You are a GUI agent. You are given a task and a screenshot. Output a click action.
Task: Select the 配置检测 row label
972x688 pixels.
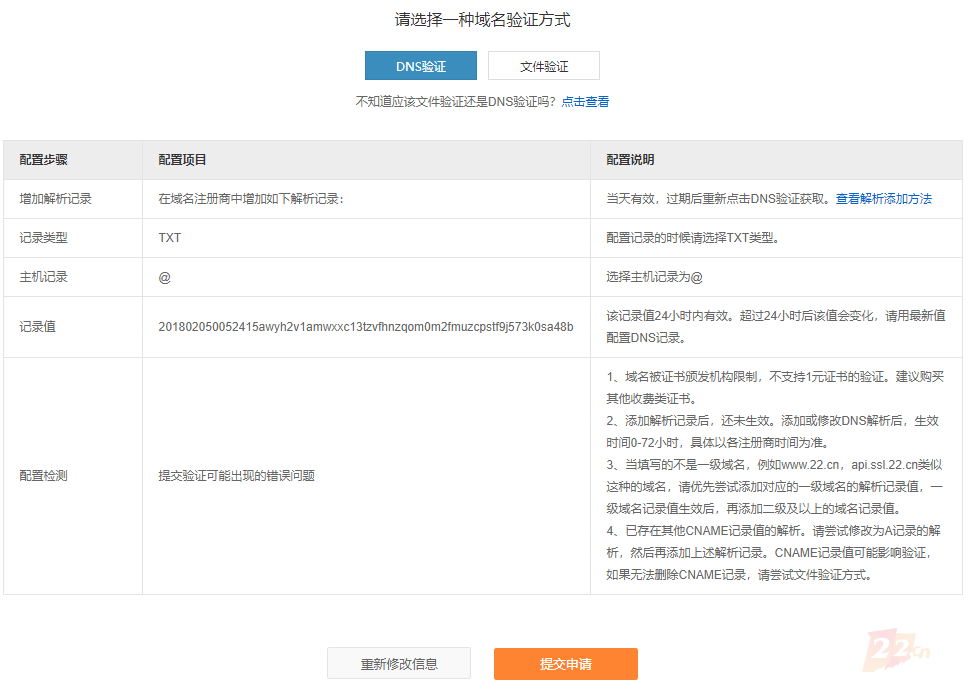coord(43,476)
